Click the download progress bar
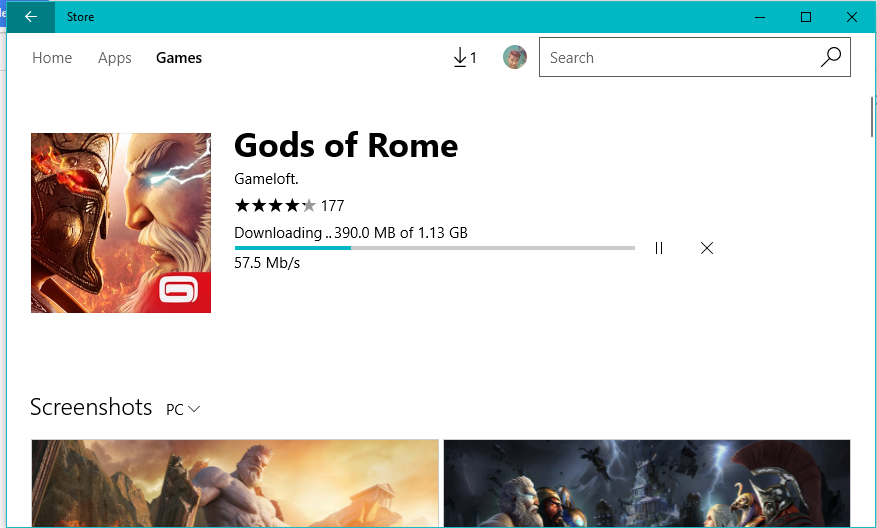Screen dimensions: 877x528 coord(435,248)
